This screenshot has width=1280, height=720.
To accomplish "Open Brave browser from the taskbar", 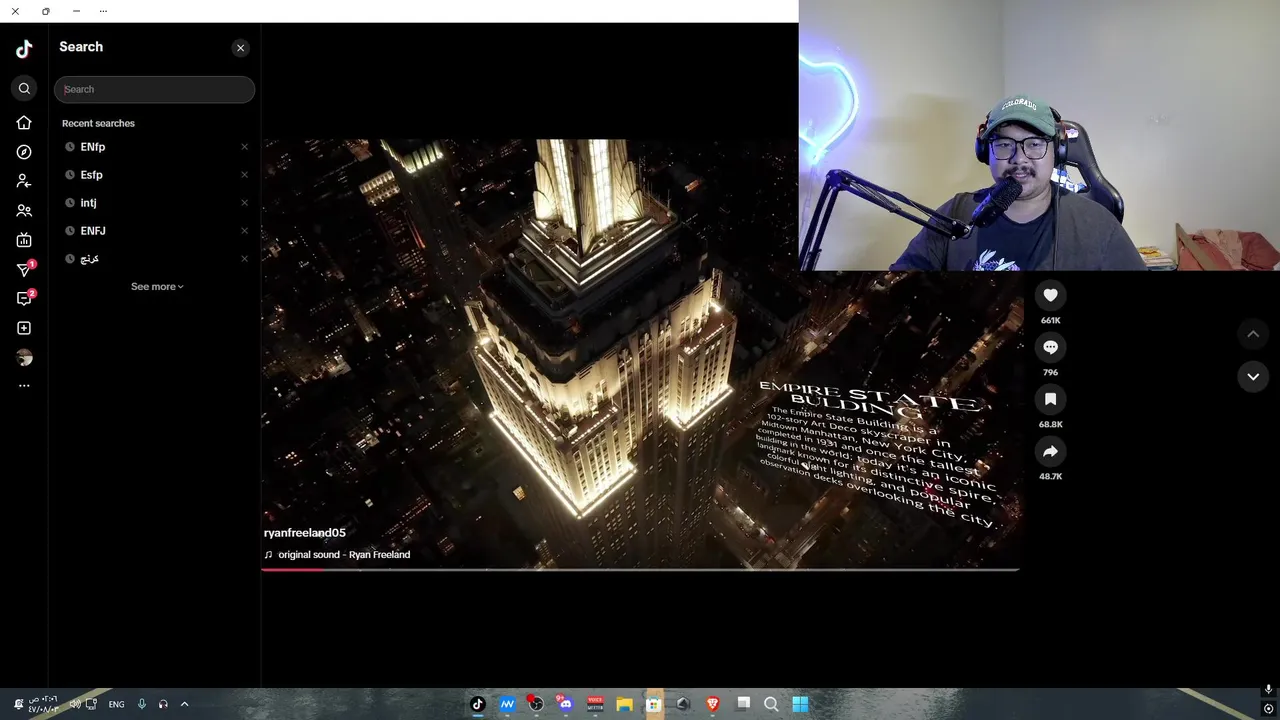I will pos(712,704).
